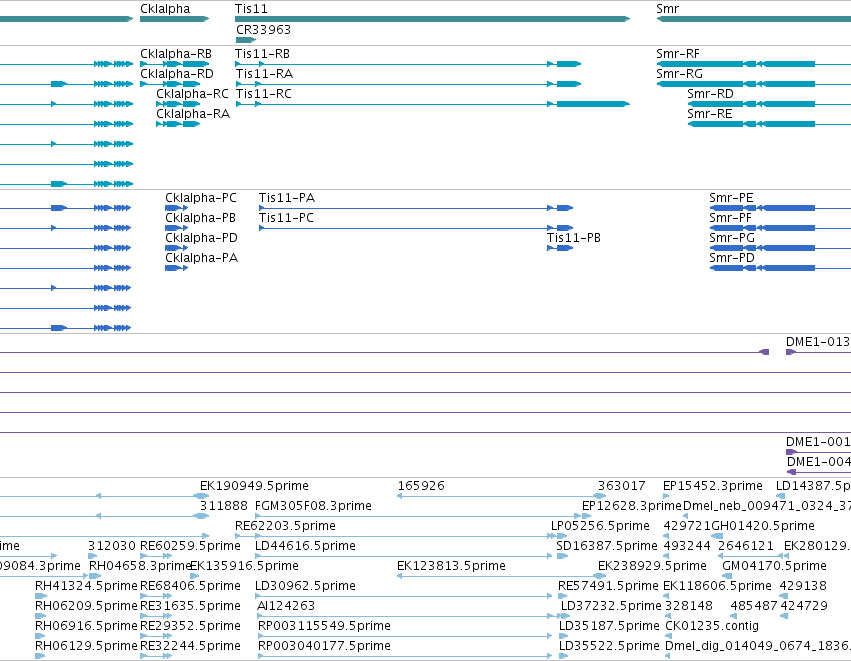This screenshot has height=661, width=851.
Task: Click the RE60259.5prime EST label
Action: coord(190,546)
